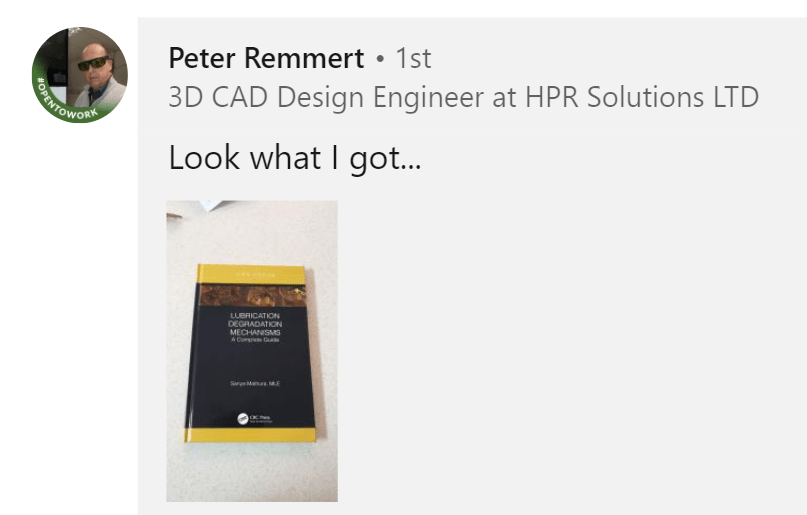Click the yellow bottom band of book
The width and height of the screenshot is (807, 515).
click(250, 435)
